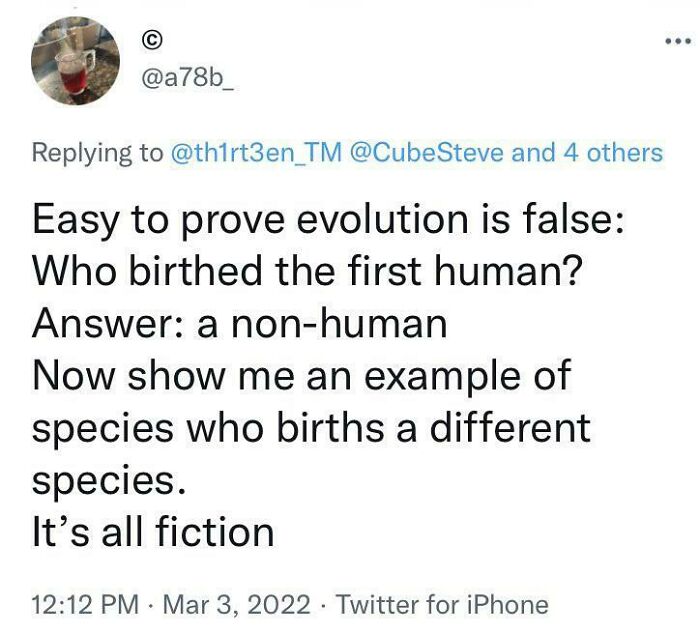Show the '4 others' replied-to users
Image resolution: width=700 pixels, height=634 pixels.
coord(608,153)
